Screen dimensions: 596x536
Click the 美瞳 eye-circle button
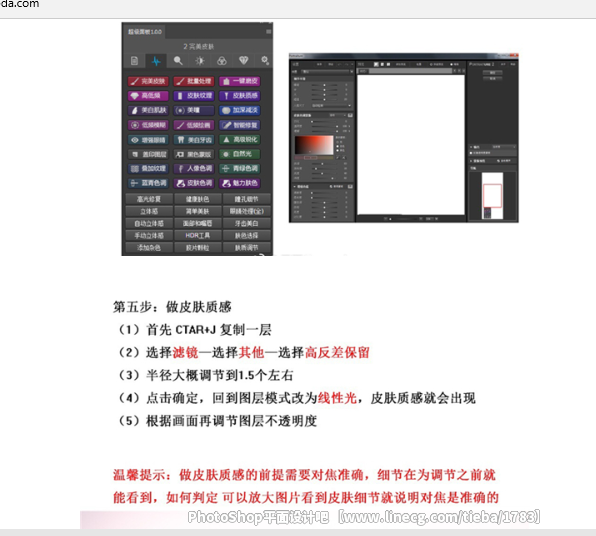coord(194,110)
